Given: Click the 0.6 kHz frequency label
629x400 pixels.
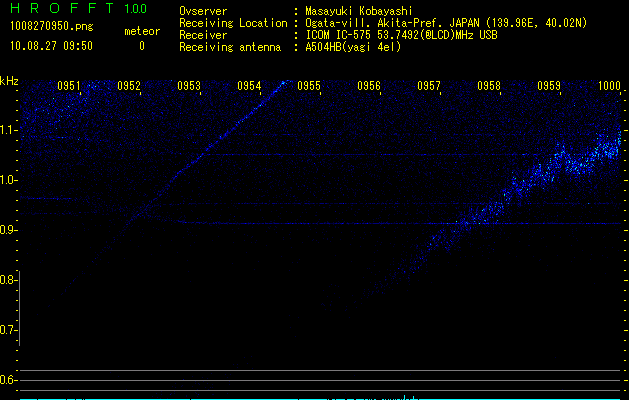Looking at the screenshot, I should click(8, 380).
